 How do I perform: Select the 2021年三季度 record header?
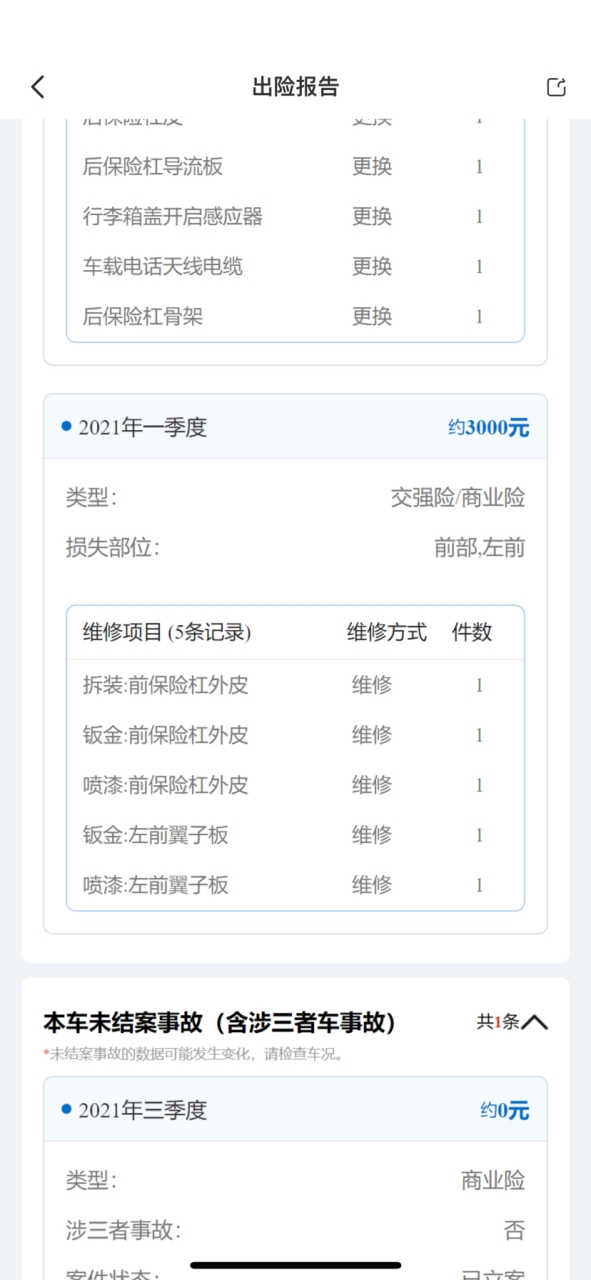pyautogui.click(x=295, y=1110)
